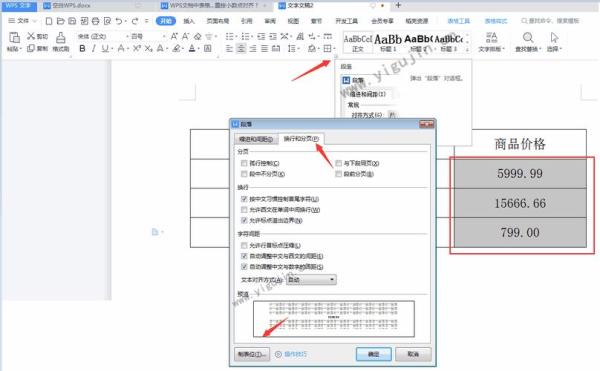
Task: Click the Align right icon
Action: coord(253,49)
